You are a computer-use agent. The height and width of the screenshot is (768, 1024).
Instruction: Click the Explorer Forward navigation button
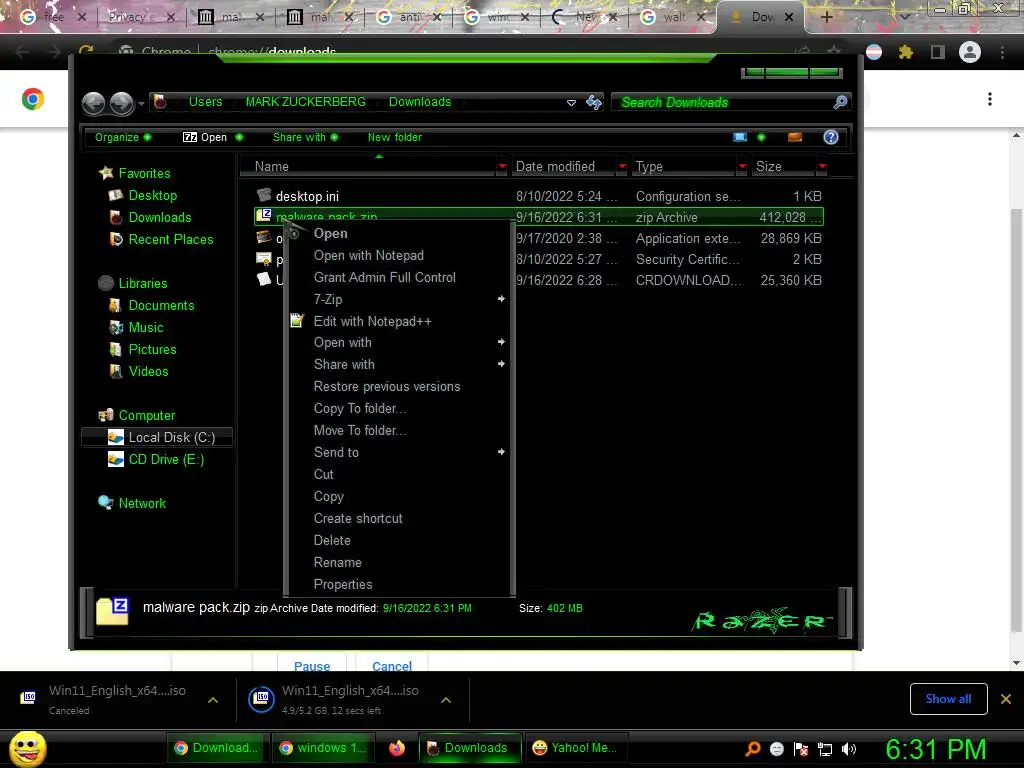(x=121, y=103)
